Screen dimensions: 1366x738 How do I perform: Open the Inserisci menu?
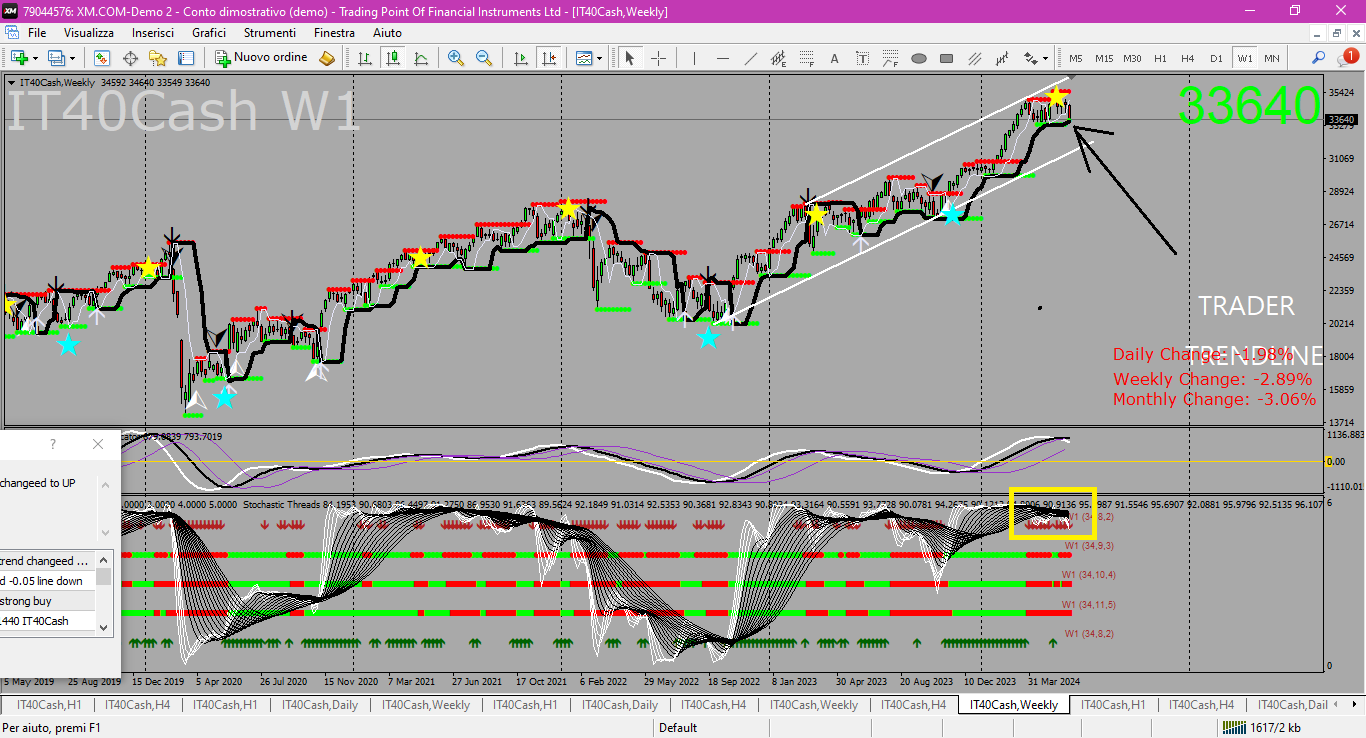point(153,33)
